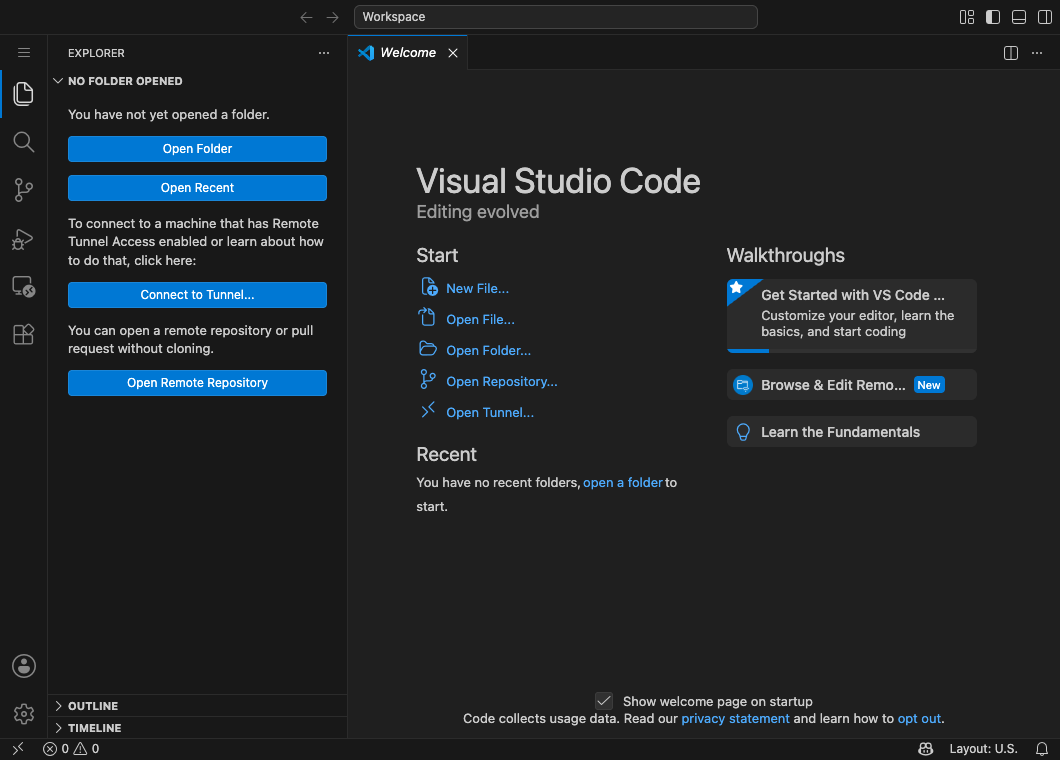This screenshot has width=1060, height=760.
Task: Go back with the left arrow
Action: point(306,18)
